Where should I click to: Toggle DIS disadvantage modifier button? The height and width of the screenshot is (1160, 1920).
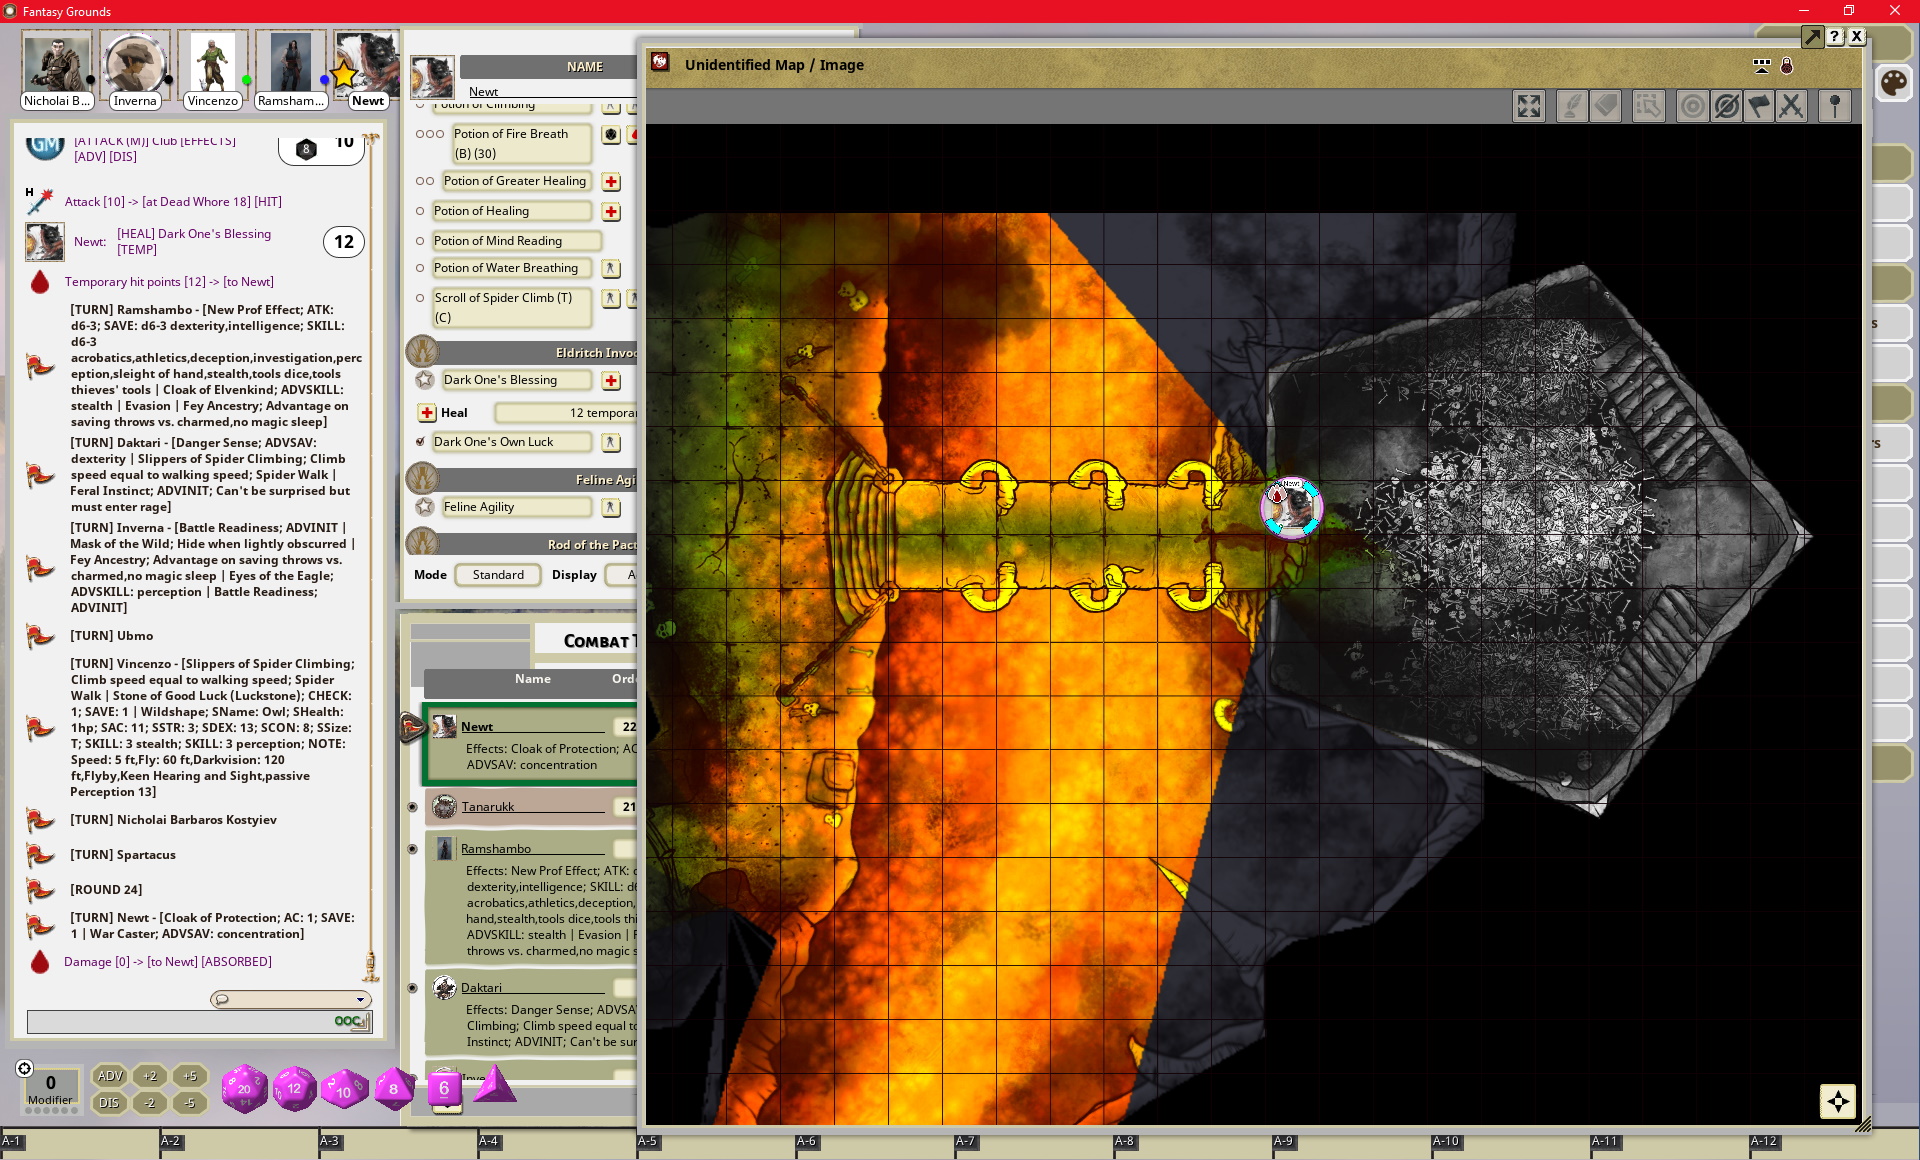110,1103
